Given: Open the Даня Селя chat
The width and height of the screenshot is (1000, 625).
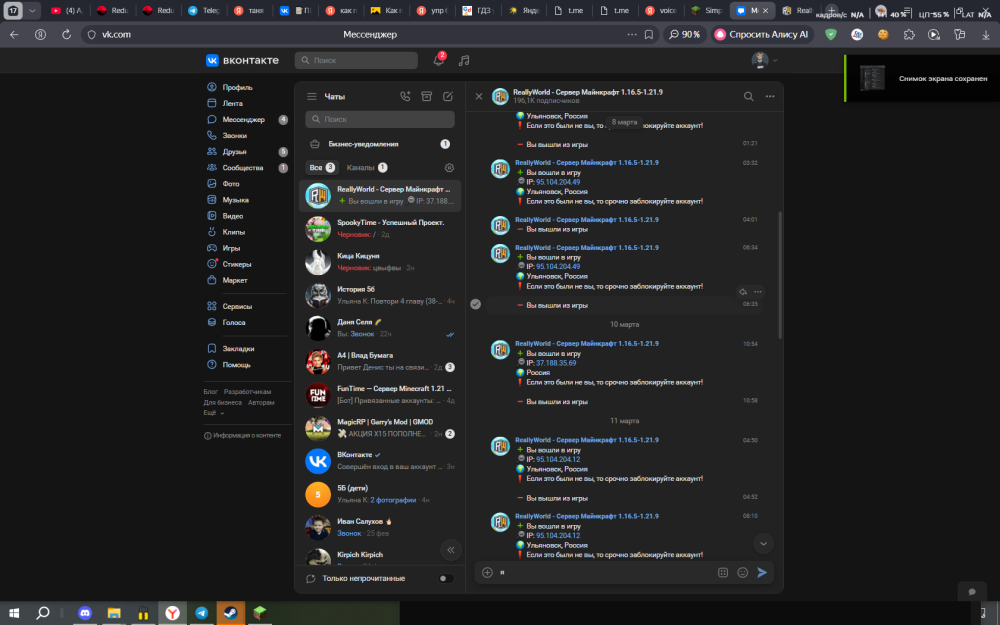Looking at the screenshot, I should [379, 328].
